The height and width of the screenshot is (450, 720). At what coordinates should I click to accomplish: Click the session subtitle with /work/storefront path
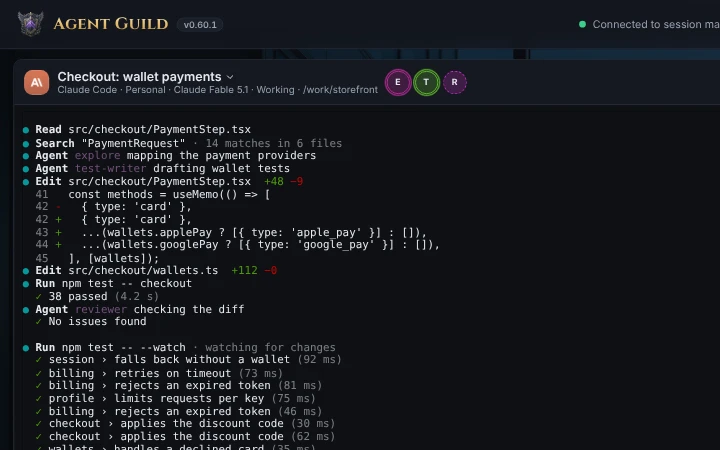[x=218, y=90]
